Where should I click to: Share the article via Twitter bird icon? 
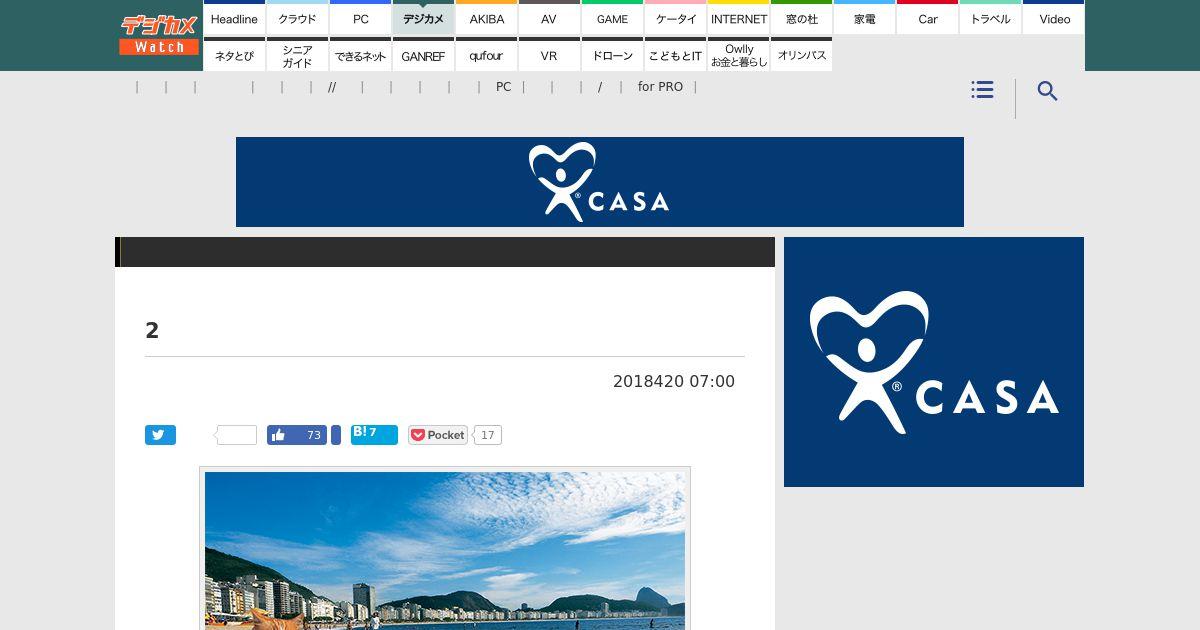(160, 435)
